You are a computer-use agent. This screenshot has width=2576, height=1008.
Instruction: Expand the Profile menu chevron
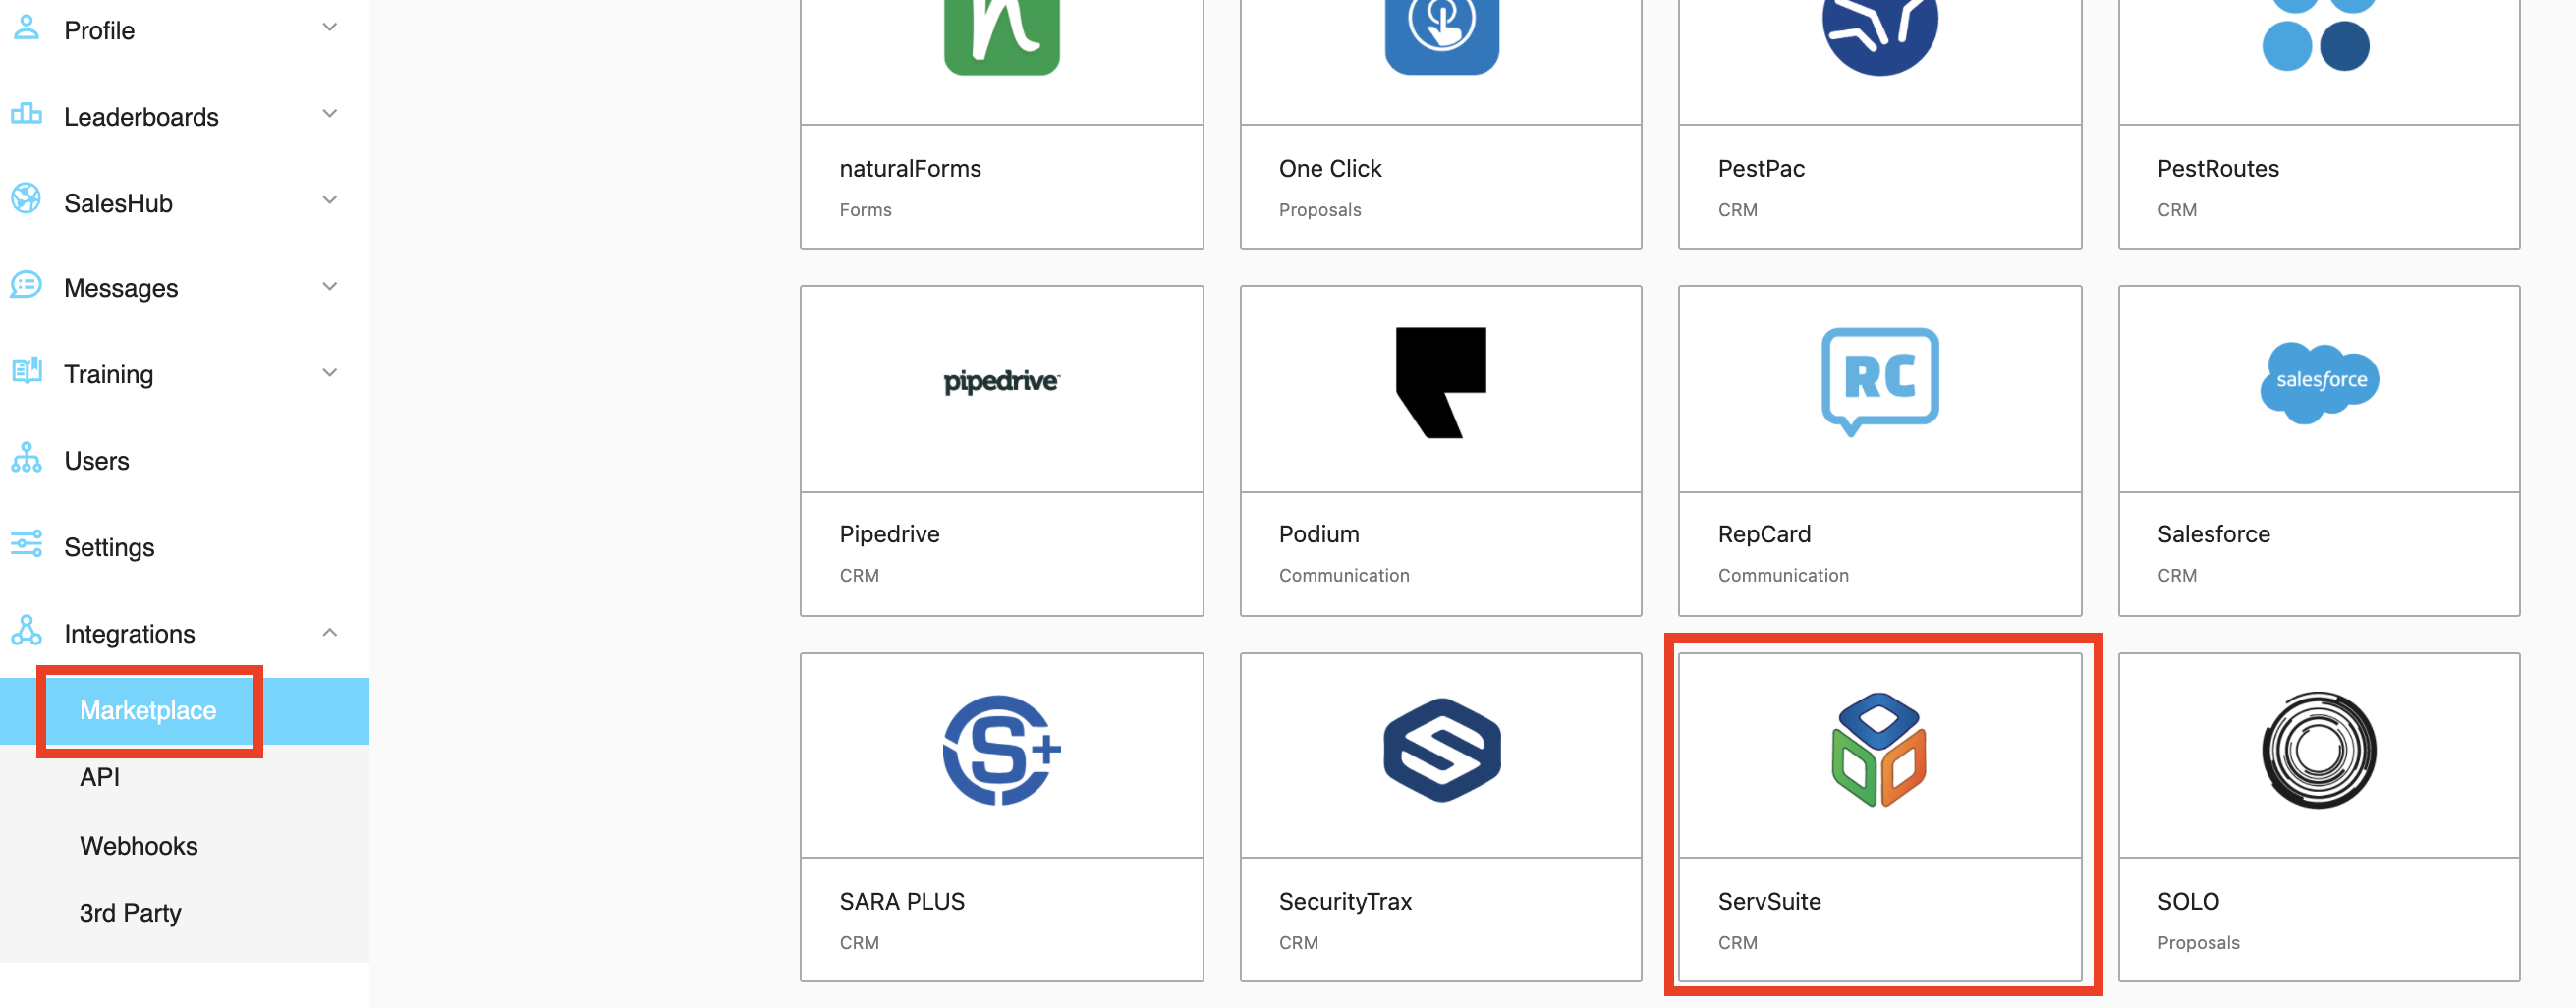(x=329, y=28)
